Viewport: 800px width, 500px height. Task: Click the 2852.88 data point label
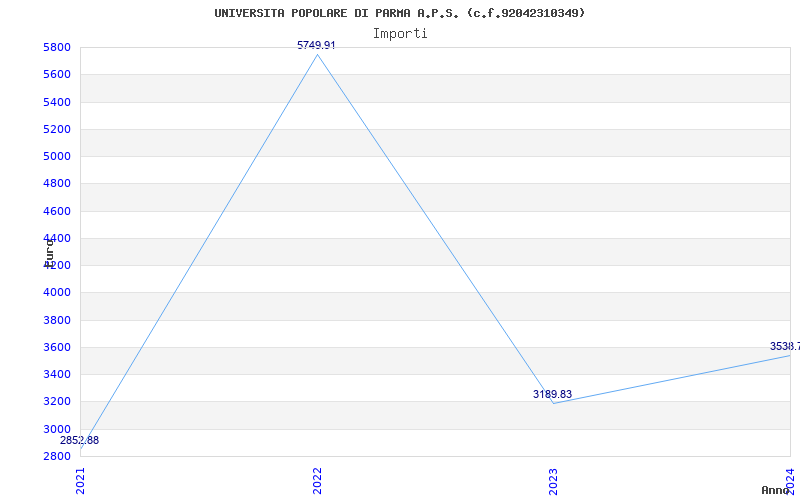pyautogui.click(x=80, y=440)
